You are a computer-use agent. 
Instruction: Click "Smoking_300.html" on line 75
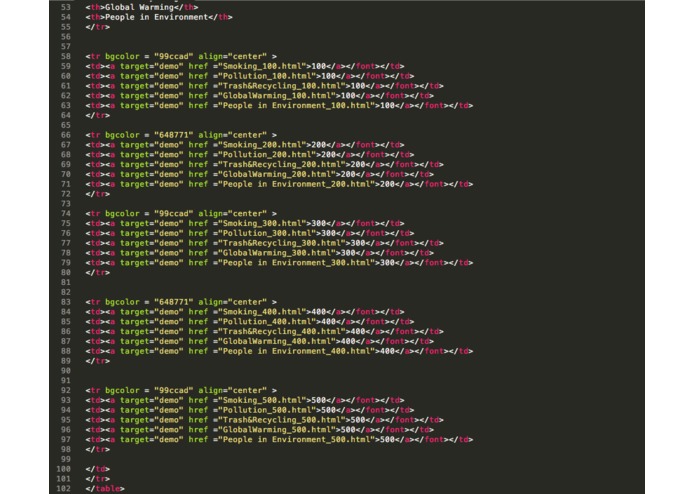coord(262,223)
